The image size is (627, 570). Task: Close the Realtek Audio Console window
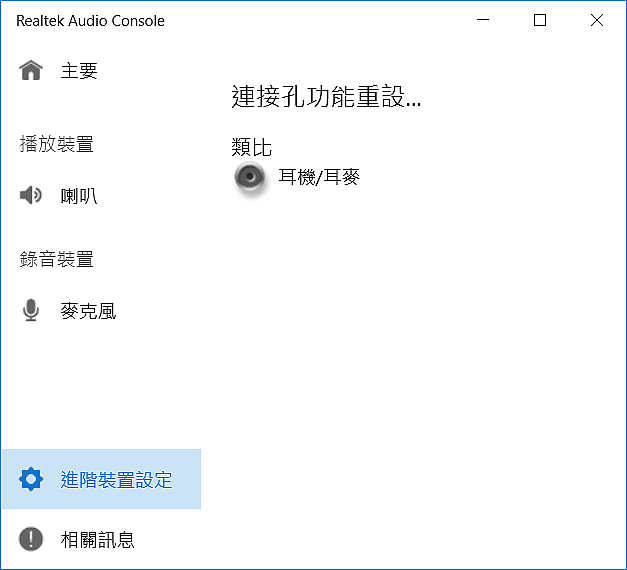coord(597,20)
